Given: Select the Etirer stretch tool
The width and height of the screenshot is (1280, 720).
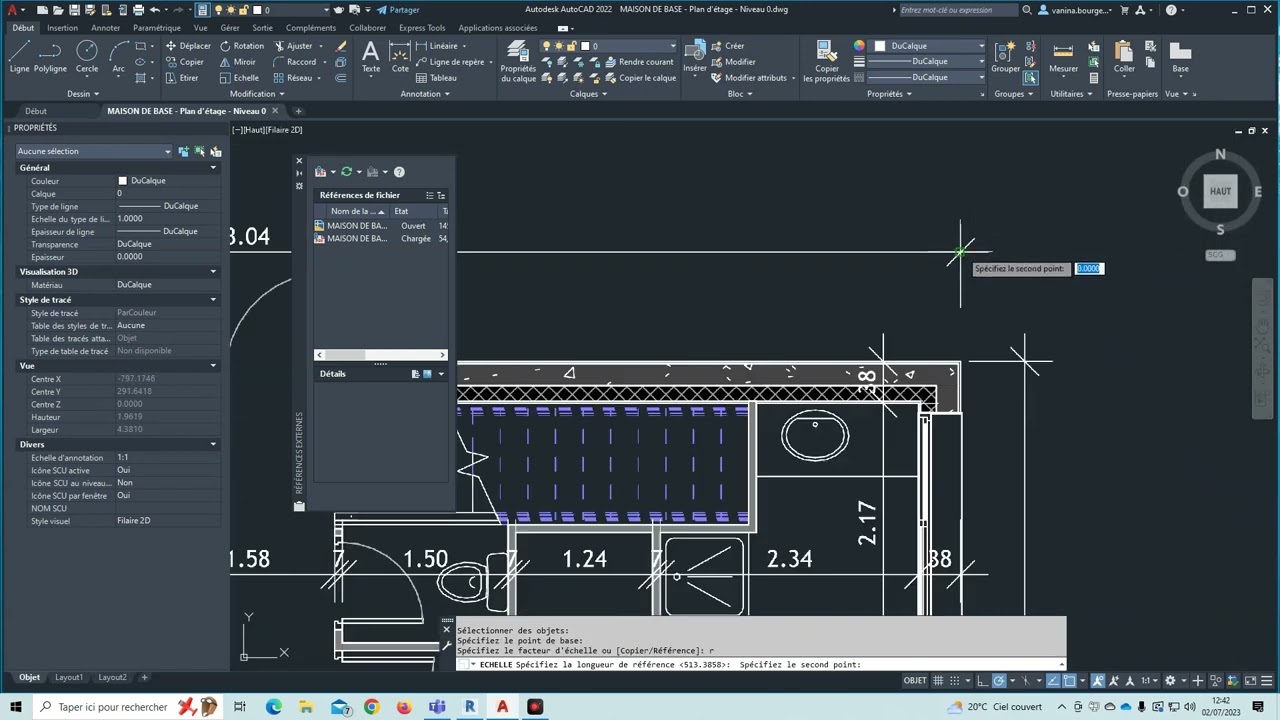Looking at the screenshot, I should [x=182, y=78].
